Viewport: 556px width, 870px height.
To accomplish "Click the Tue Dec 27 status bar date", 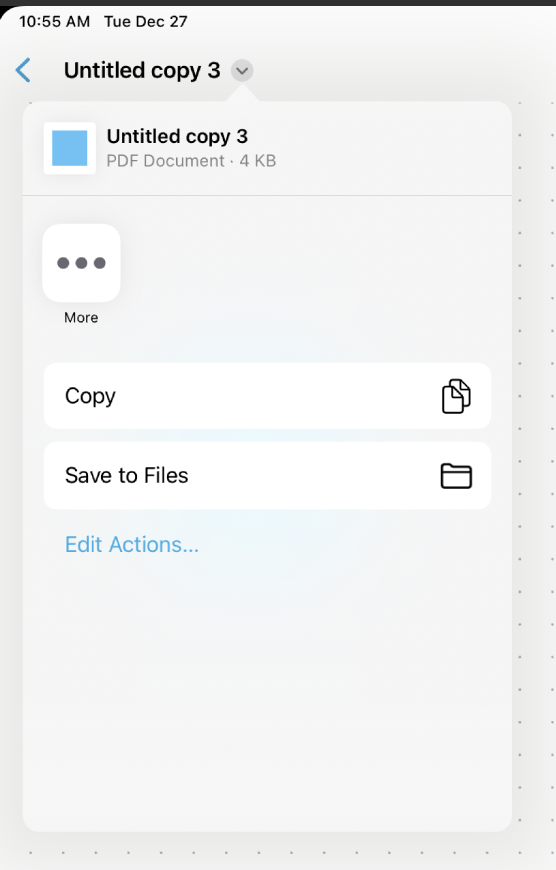I will coord(146,22).
